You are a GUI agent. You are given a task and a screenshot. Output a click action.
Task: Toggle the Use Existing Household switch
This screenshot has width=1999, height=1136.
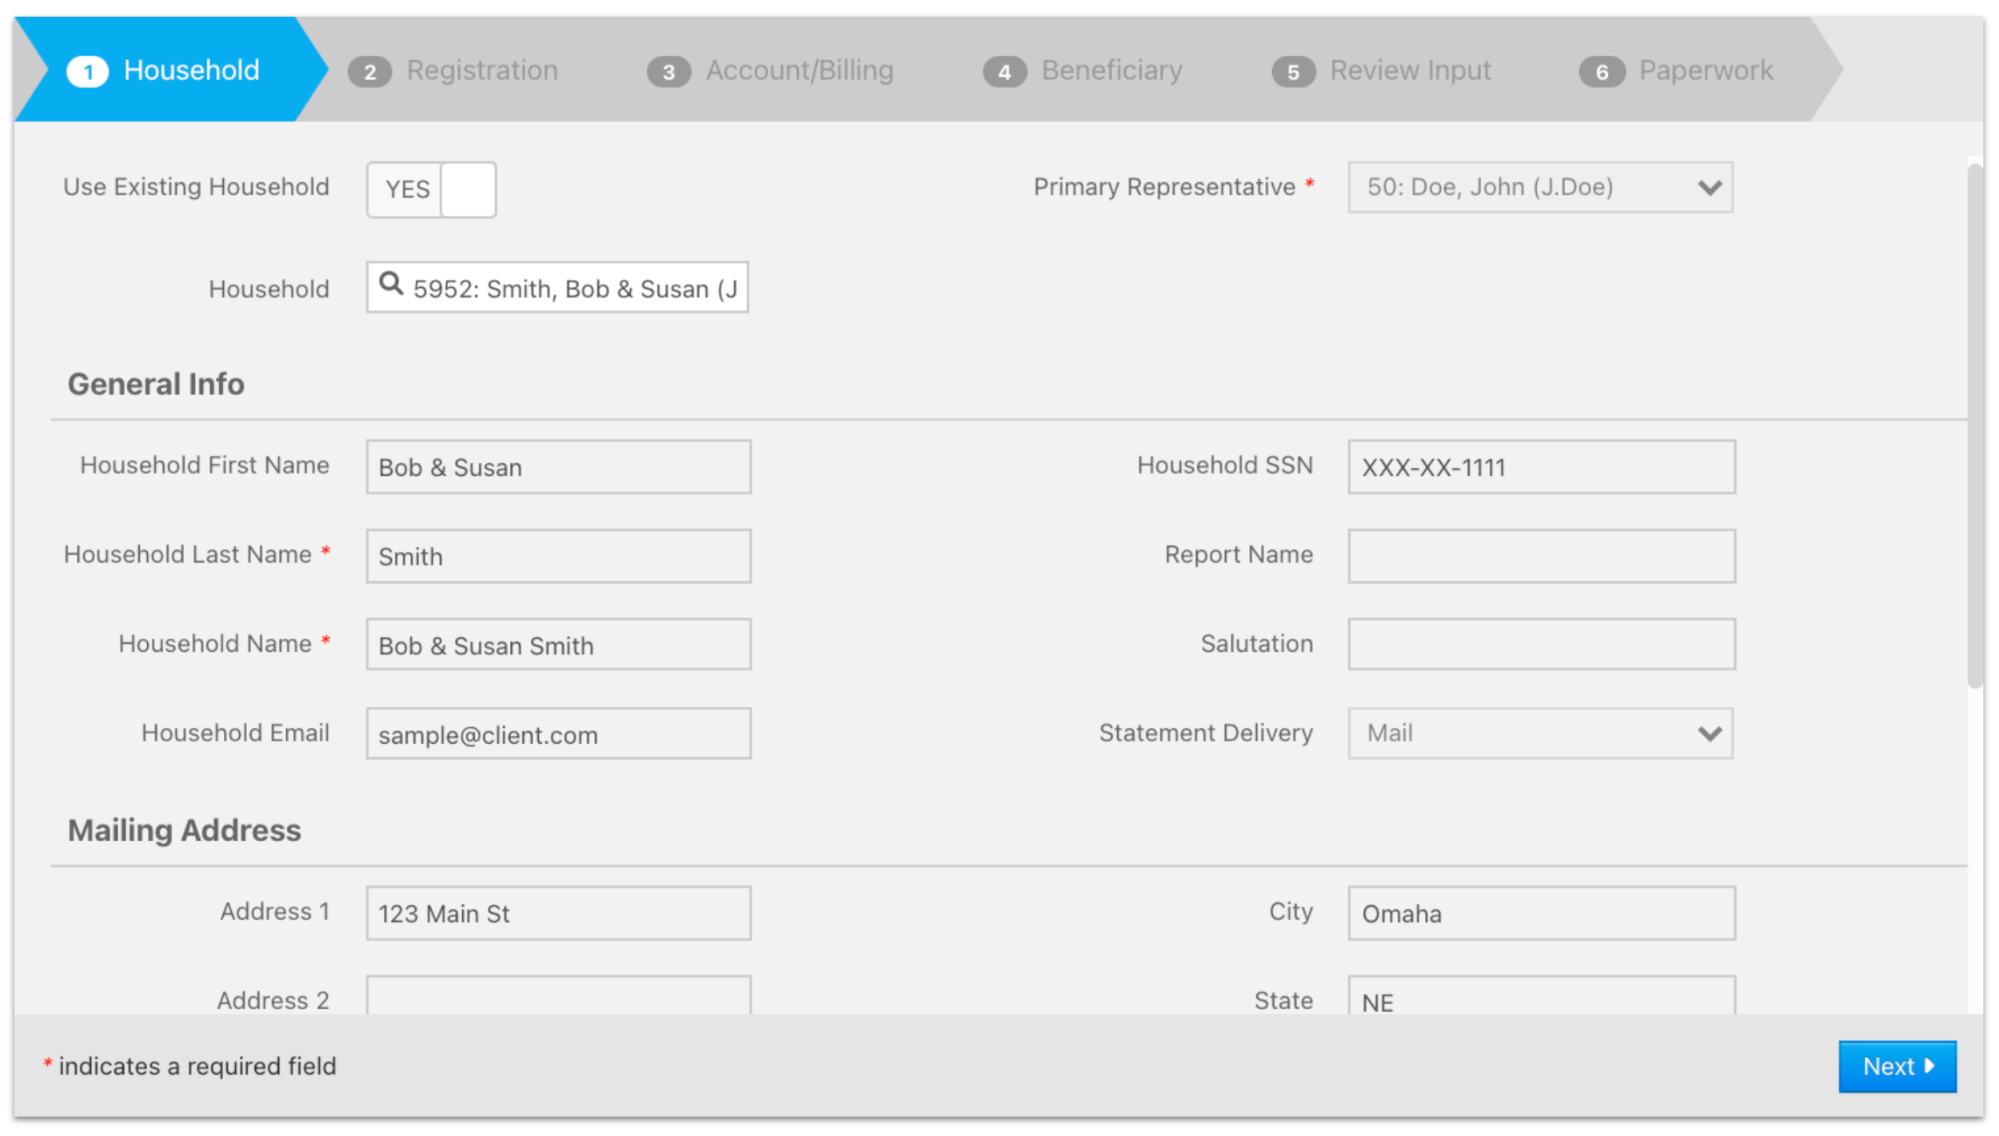(431, 189)
